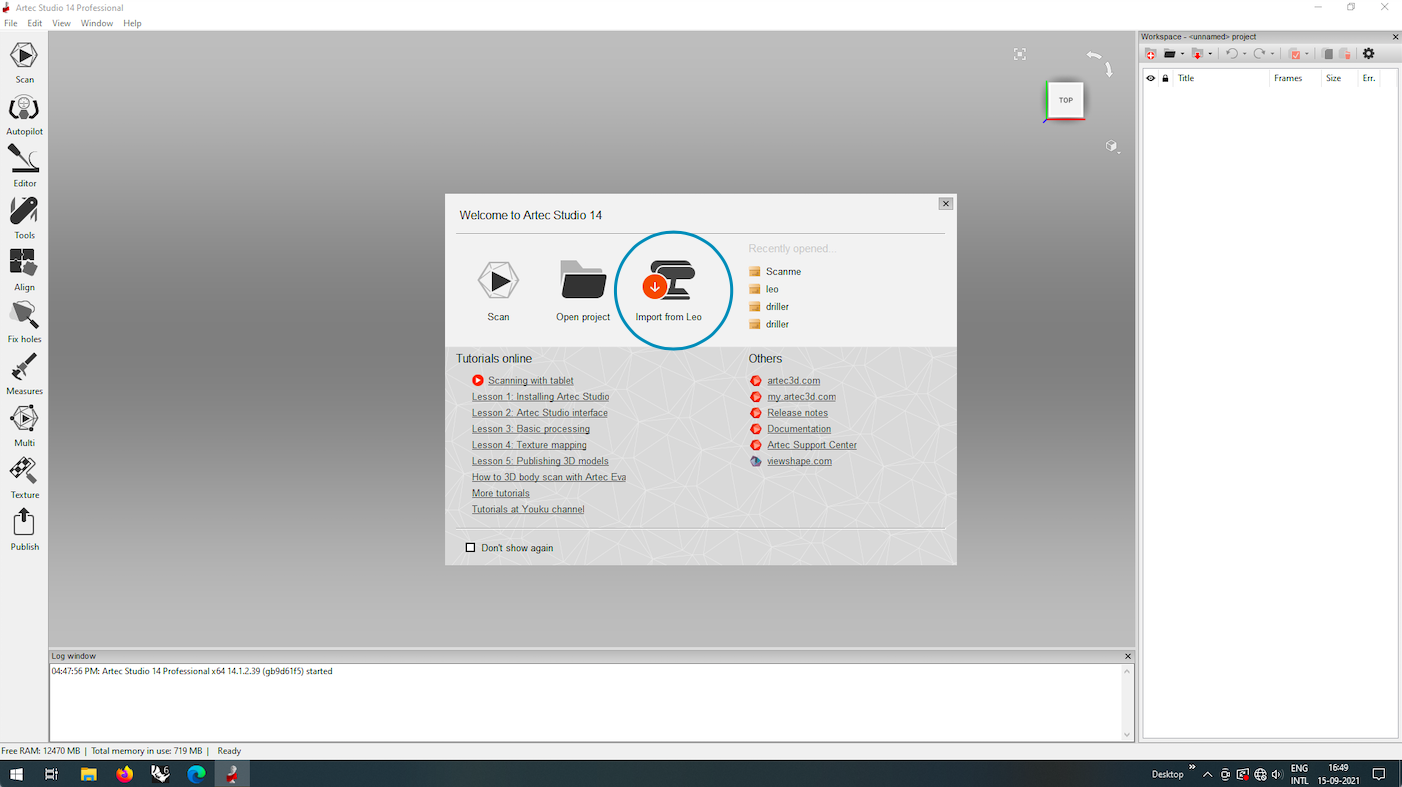This screenshot has width=1402, height=787.
Task: Expand the import dropdown arrow in Workspace
Action: tap(1210, 54)
